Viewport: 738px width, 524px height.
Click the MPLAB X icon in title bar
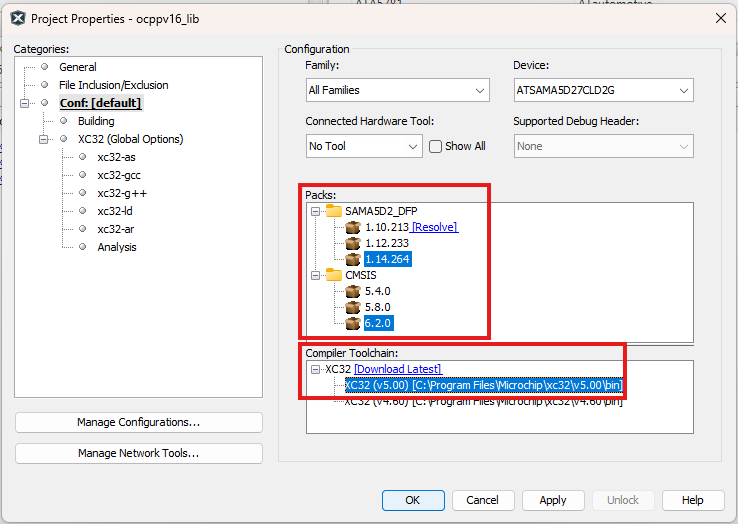click(18, 19)
